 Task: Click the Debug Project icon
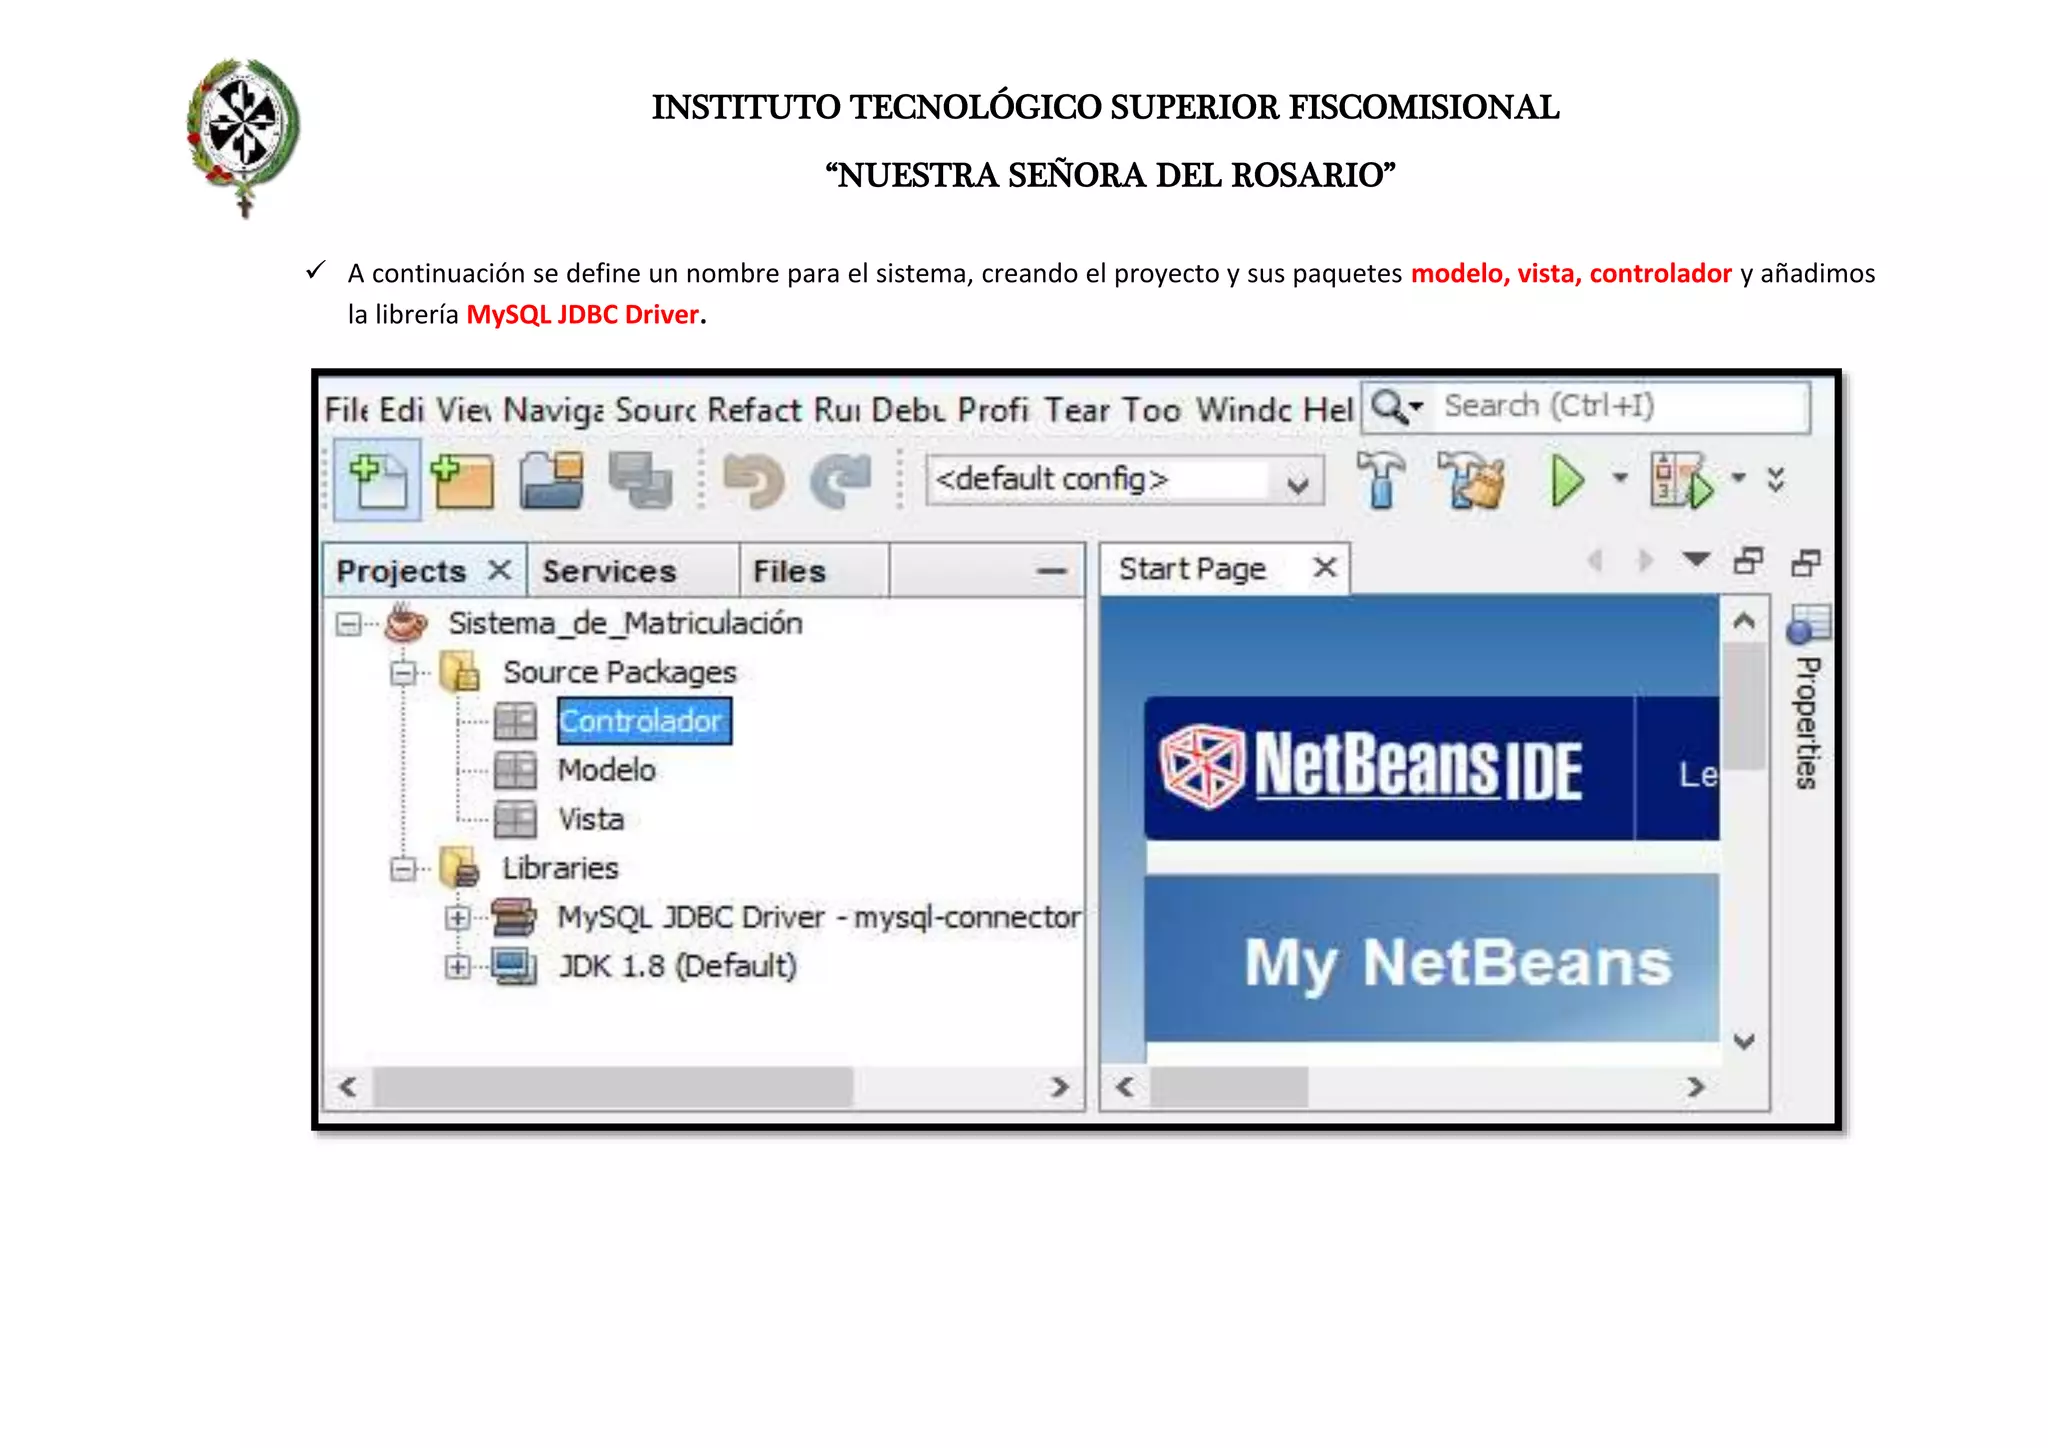(1681, 480)
